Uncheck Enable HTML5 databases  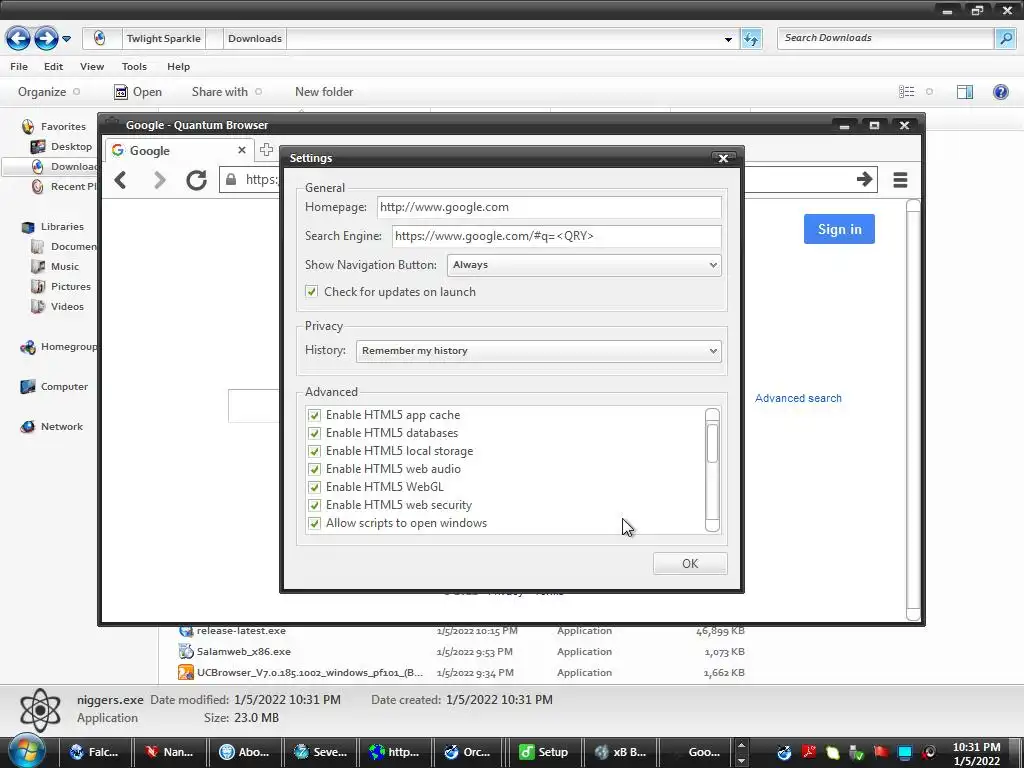click(x=314, y=433)
